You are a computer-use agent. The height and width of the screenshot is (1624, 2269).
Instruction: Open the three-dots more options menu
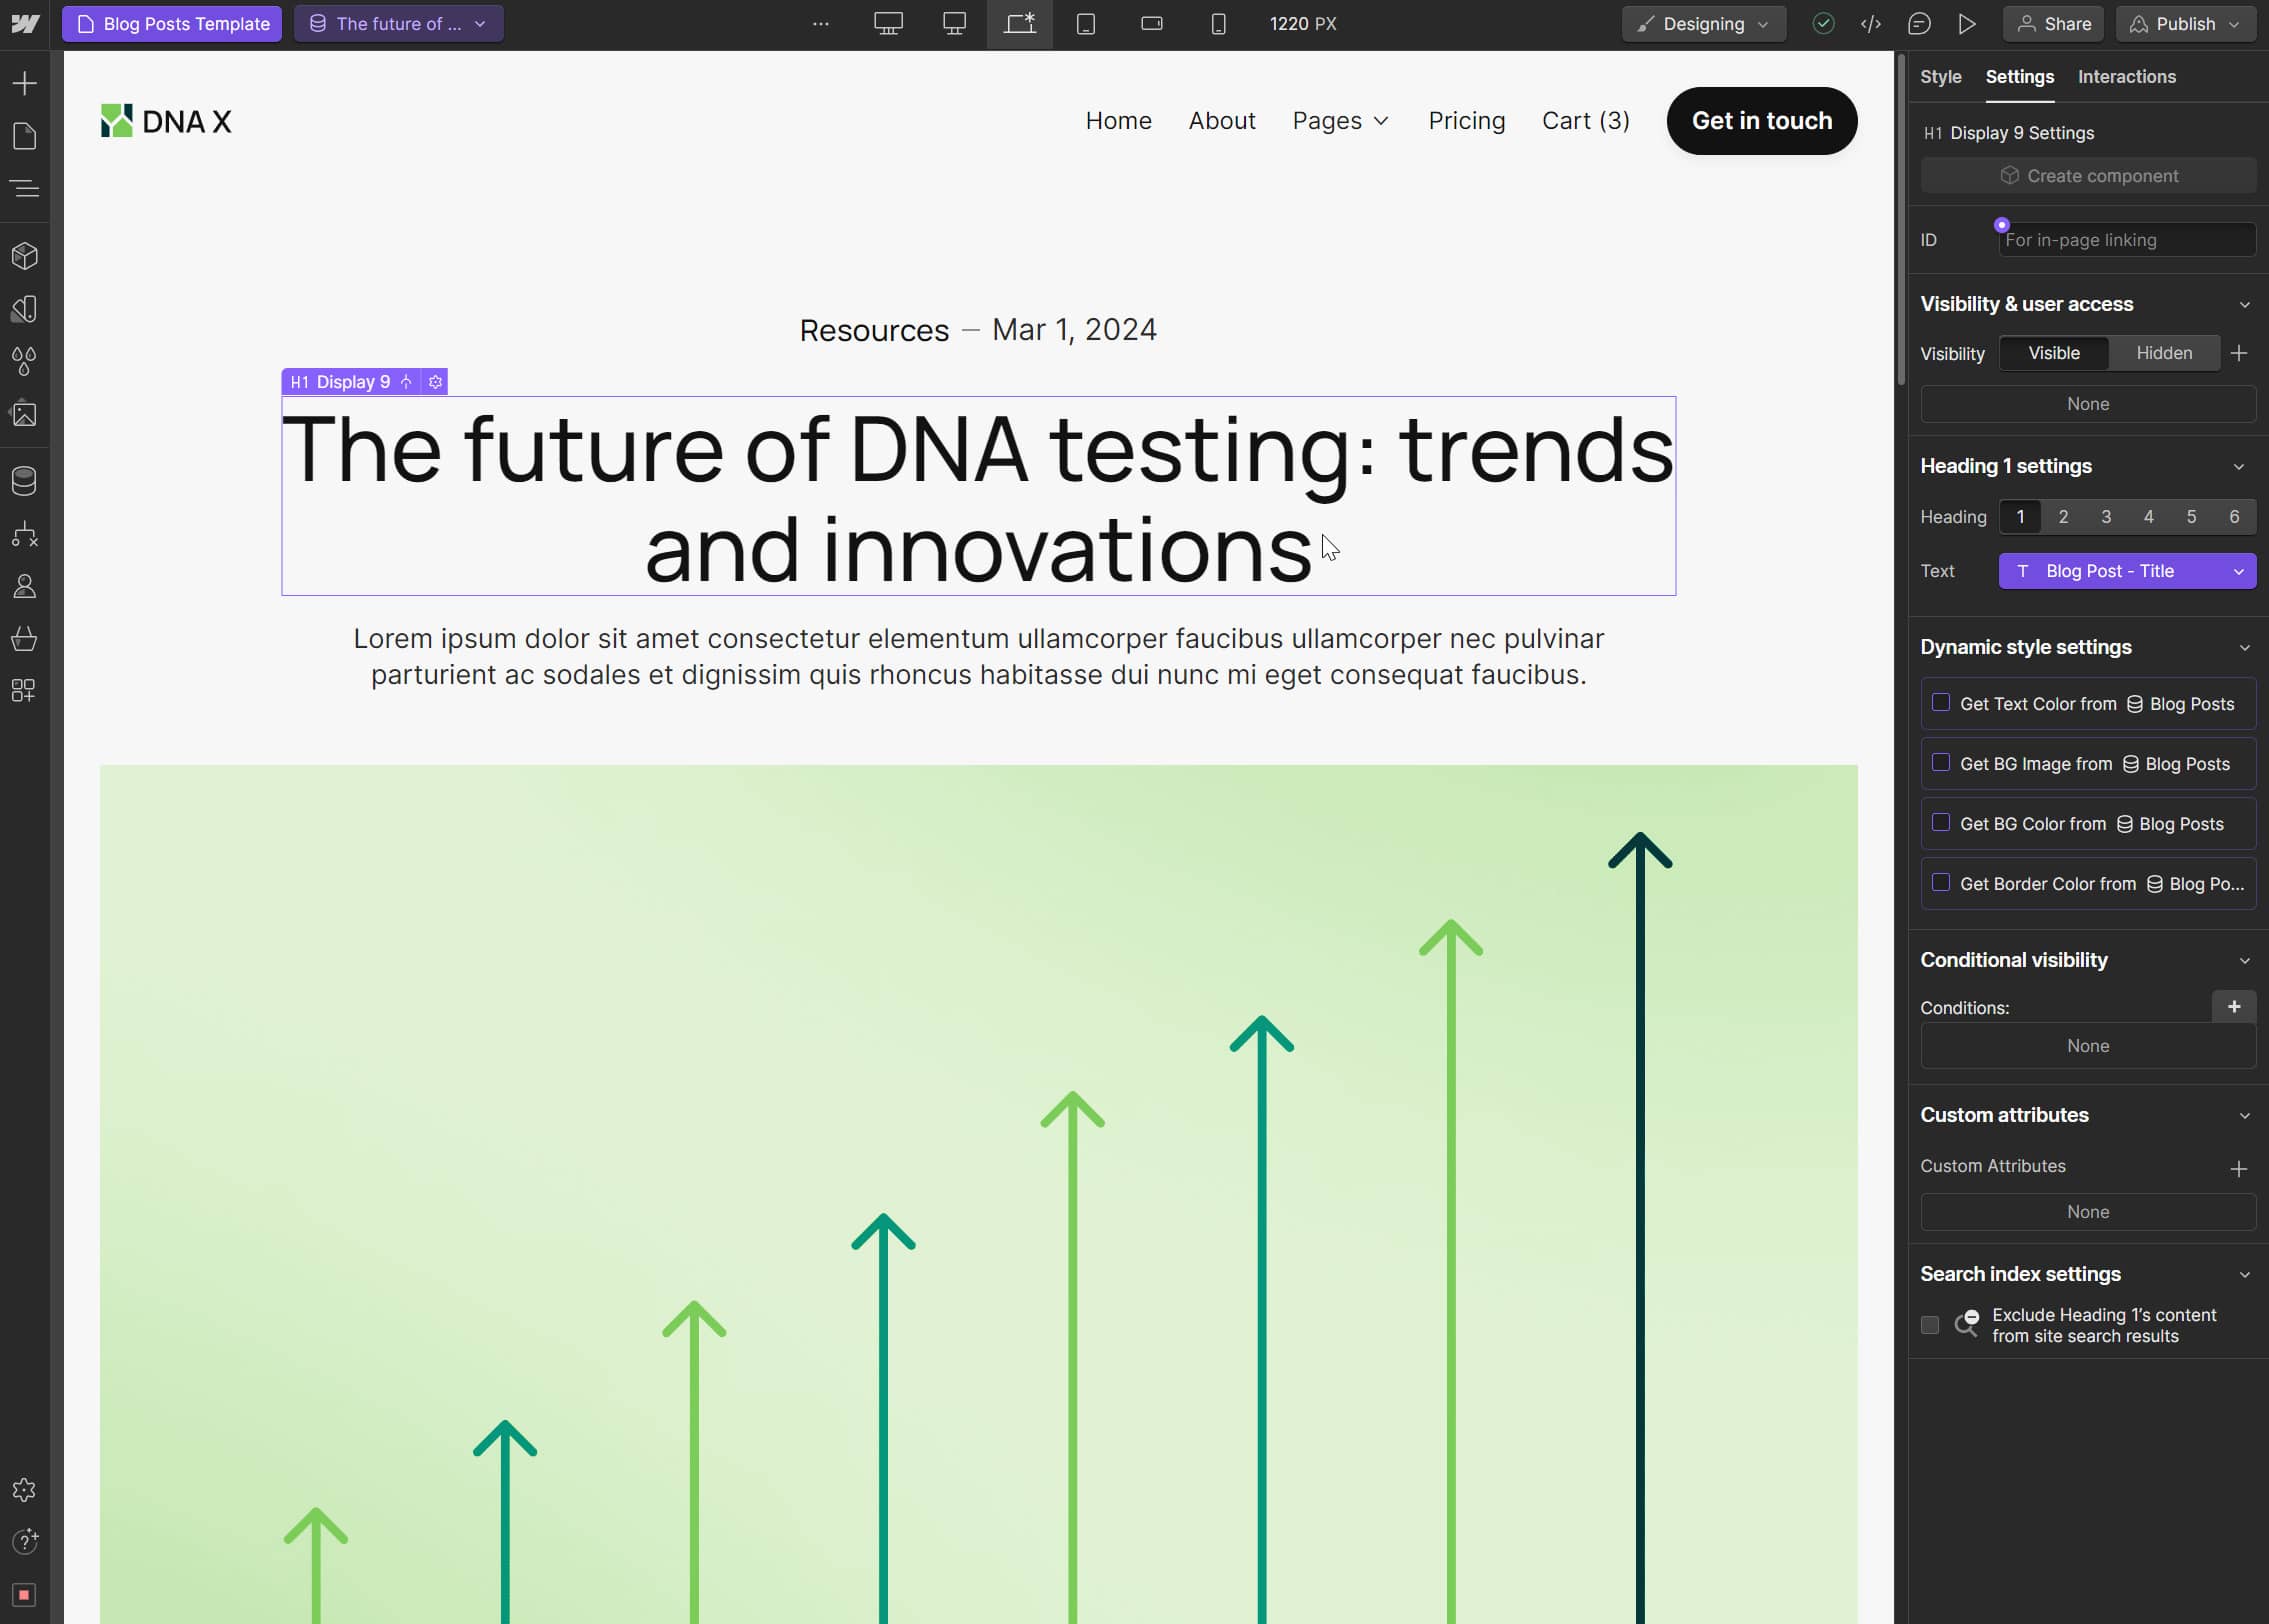pyautogui.click(x=821, y=23)
